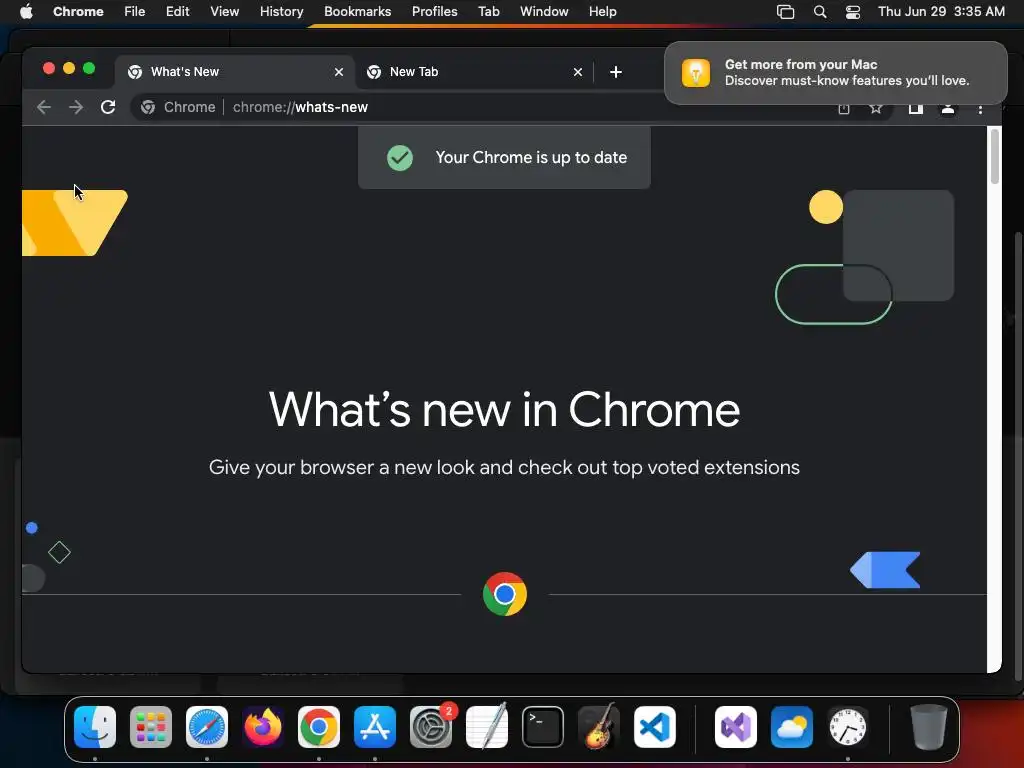Viewport: 1024px width, 768px height.
Task: Launch Terminal from the Dock
Action: click(x=543, y=727)
